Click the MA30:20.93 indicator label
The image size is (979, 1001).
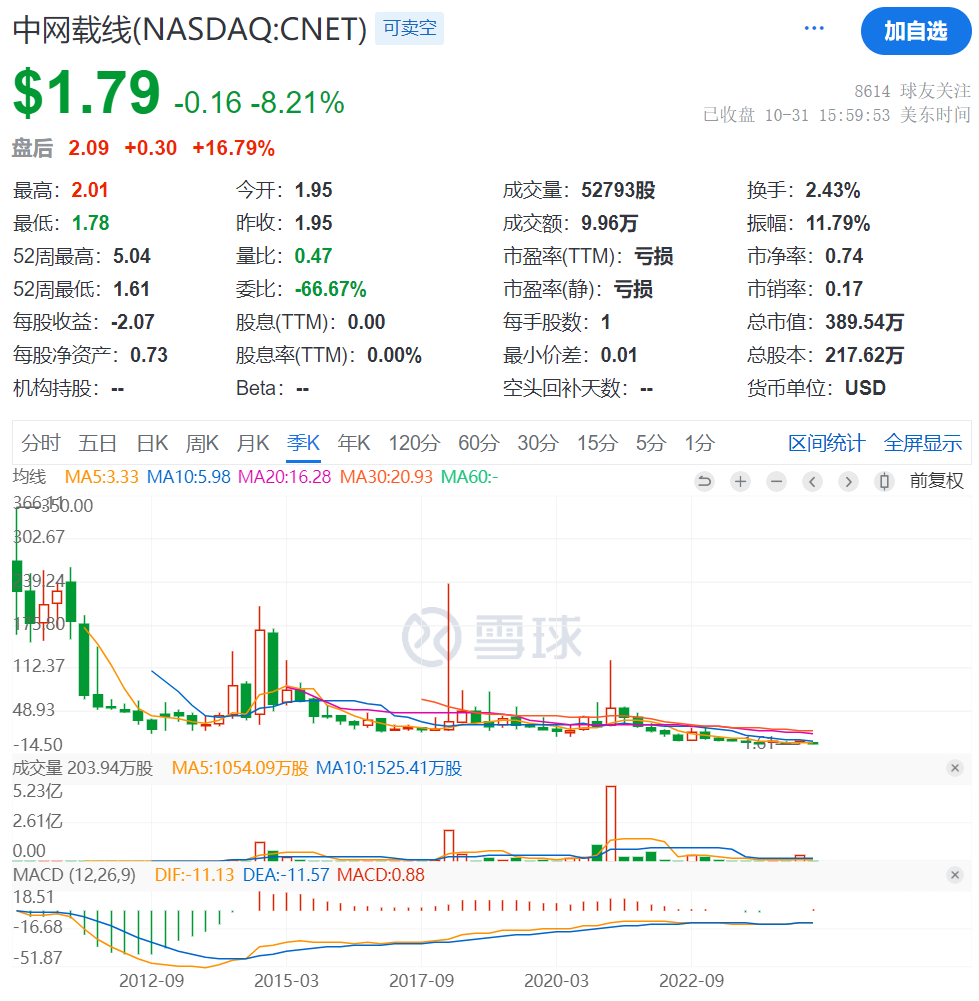coord(386,477)
